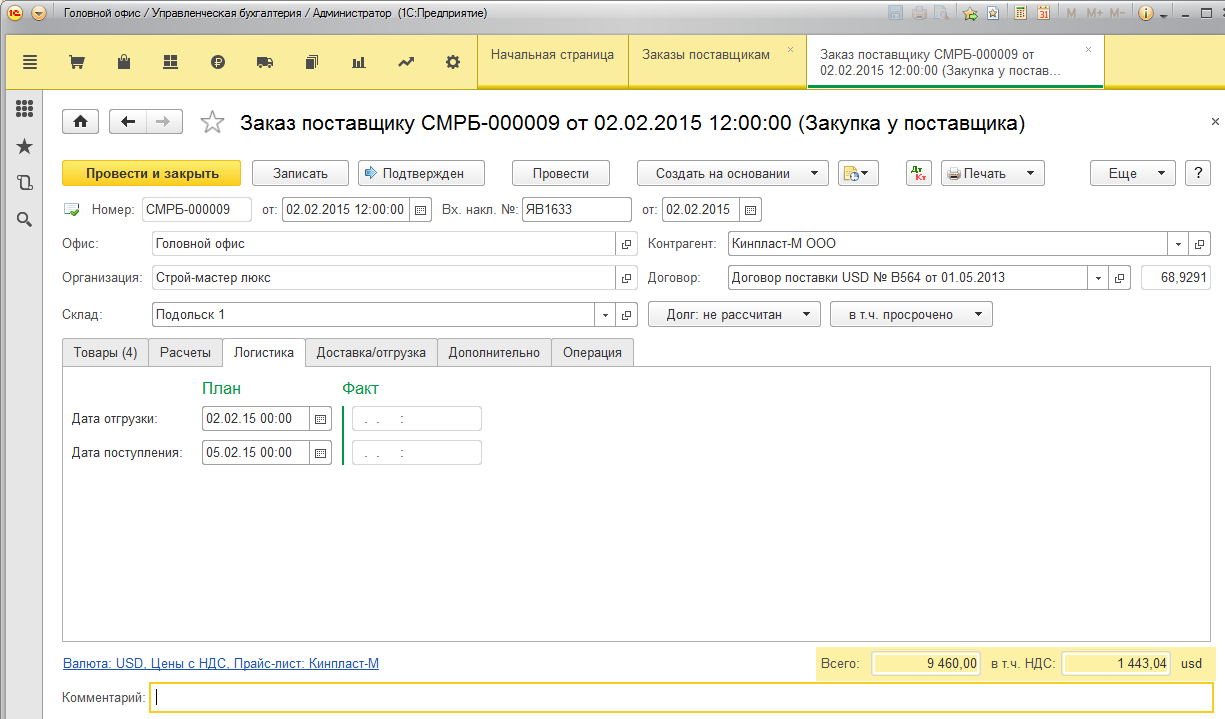
Task: Open calendar picker for document date
Action: pyautogui.click(x=421, y=210)
